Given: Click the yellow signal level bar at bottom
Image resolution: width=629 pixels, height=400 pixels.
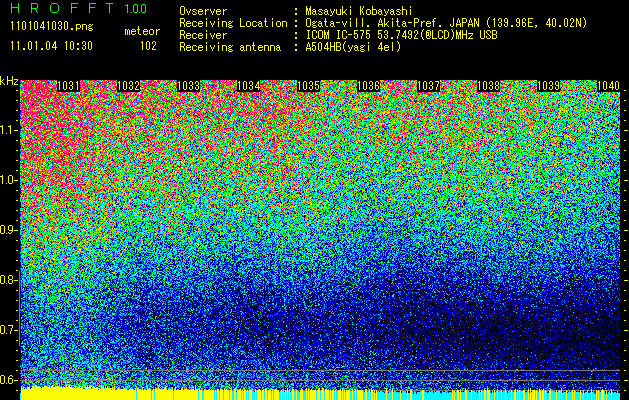Looking at the screenshot, I should pyautogui.click(x=320, y=394).
